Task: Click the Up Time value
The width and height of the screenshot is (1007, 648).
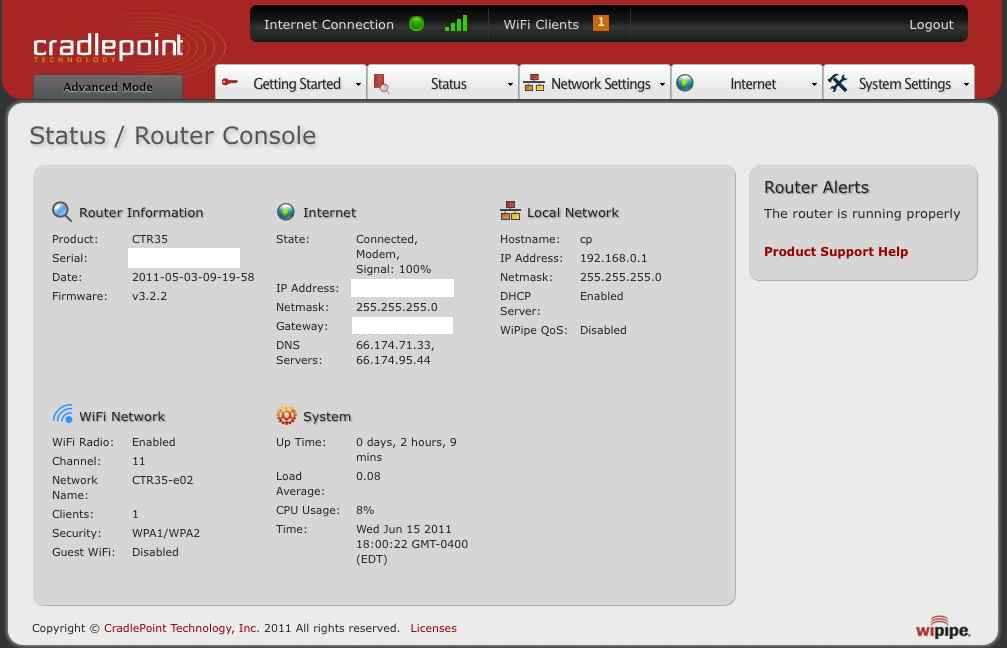Action: click(x=406, y=450)
